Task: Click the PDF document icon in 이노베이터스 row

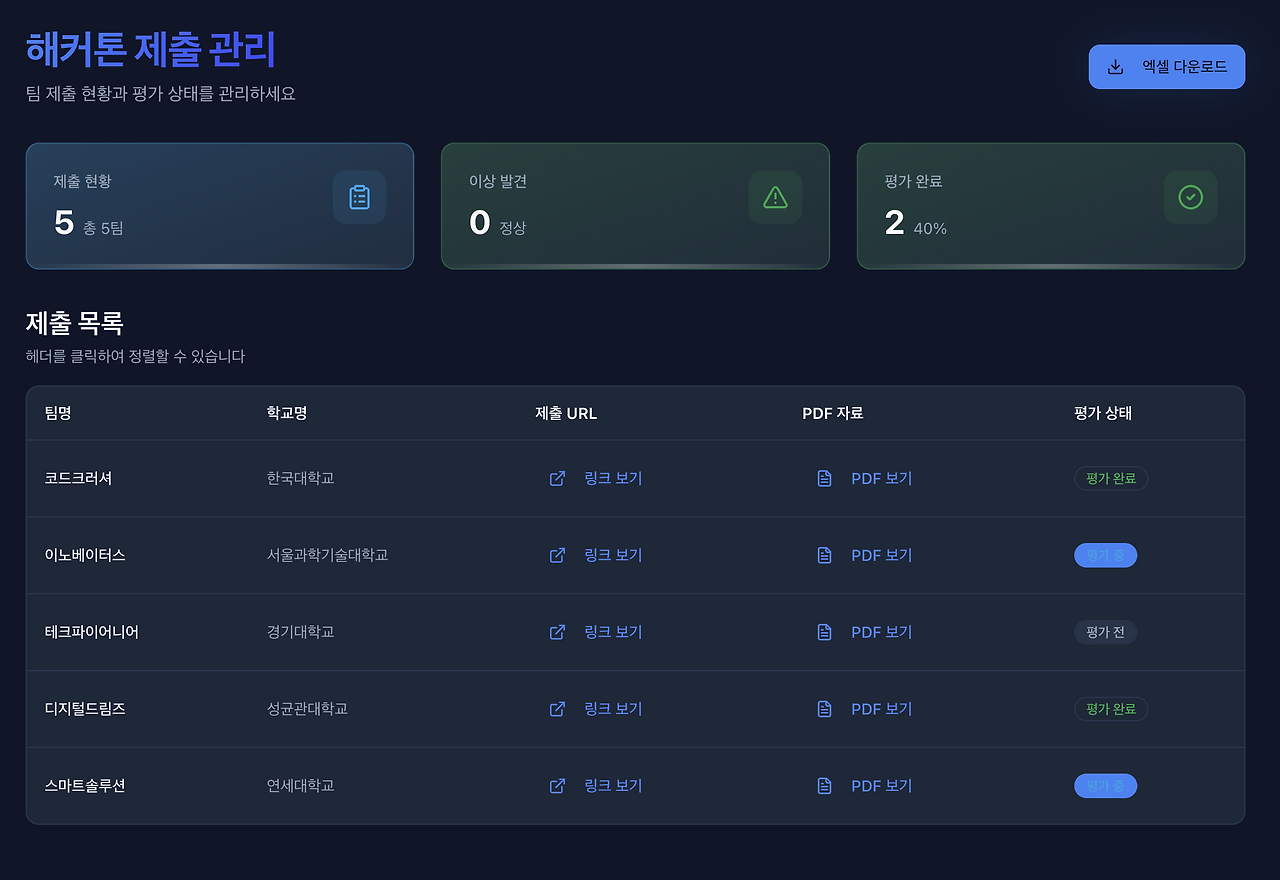Action: [x=823, y=555]
